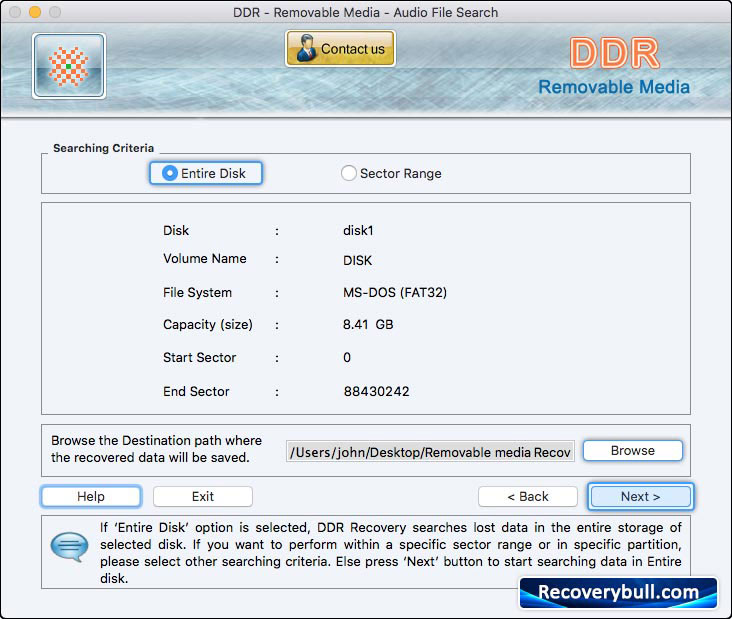
Task: Click the Start Sector value 0
Action: click(347, 358)
